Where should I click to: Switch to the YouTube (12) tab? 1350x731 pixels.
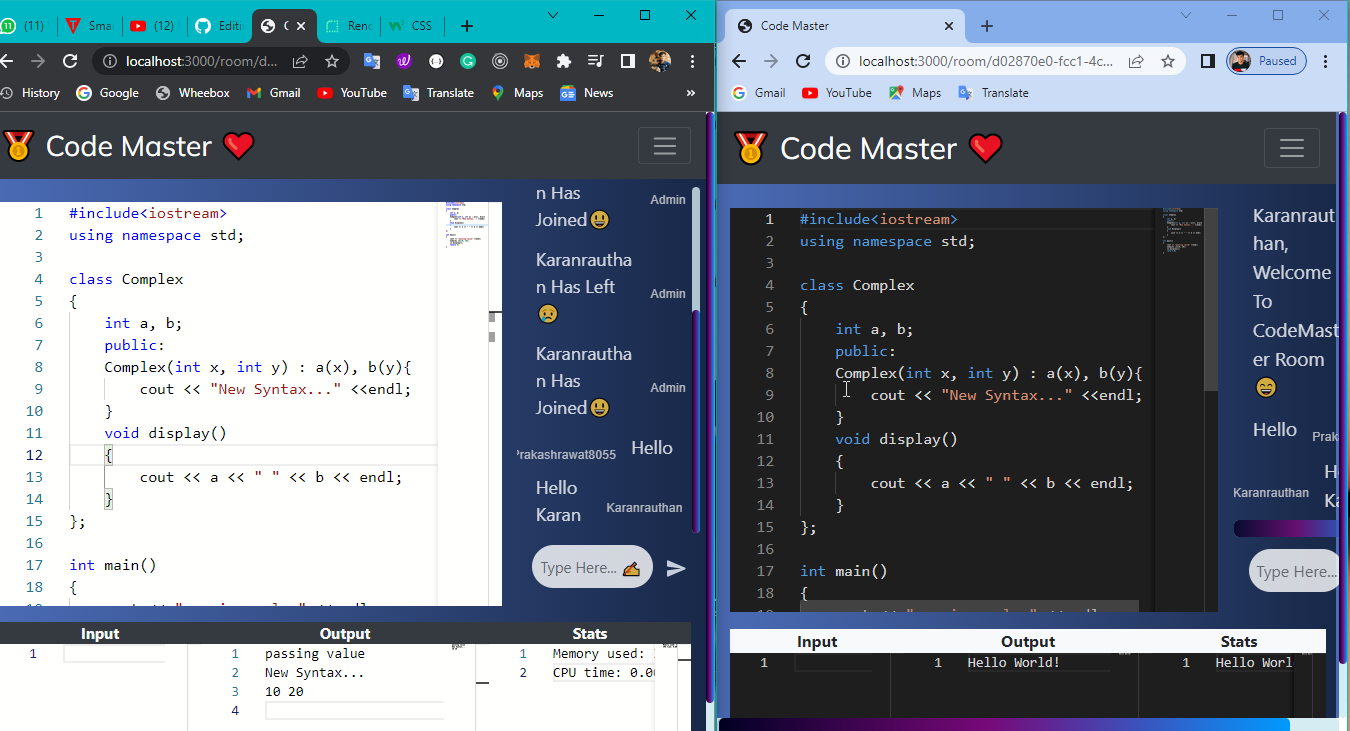pos(153,26)
